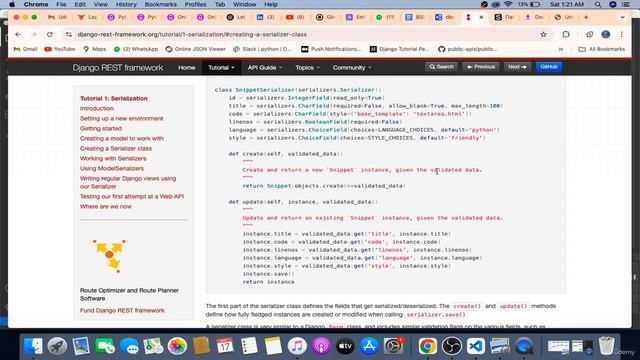The height and width of the screenshot is (360, 640).
Task: Open Launchpad from the Dock
Action: pyautogui.click(x=57, y=346)
